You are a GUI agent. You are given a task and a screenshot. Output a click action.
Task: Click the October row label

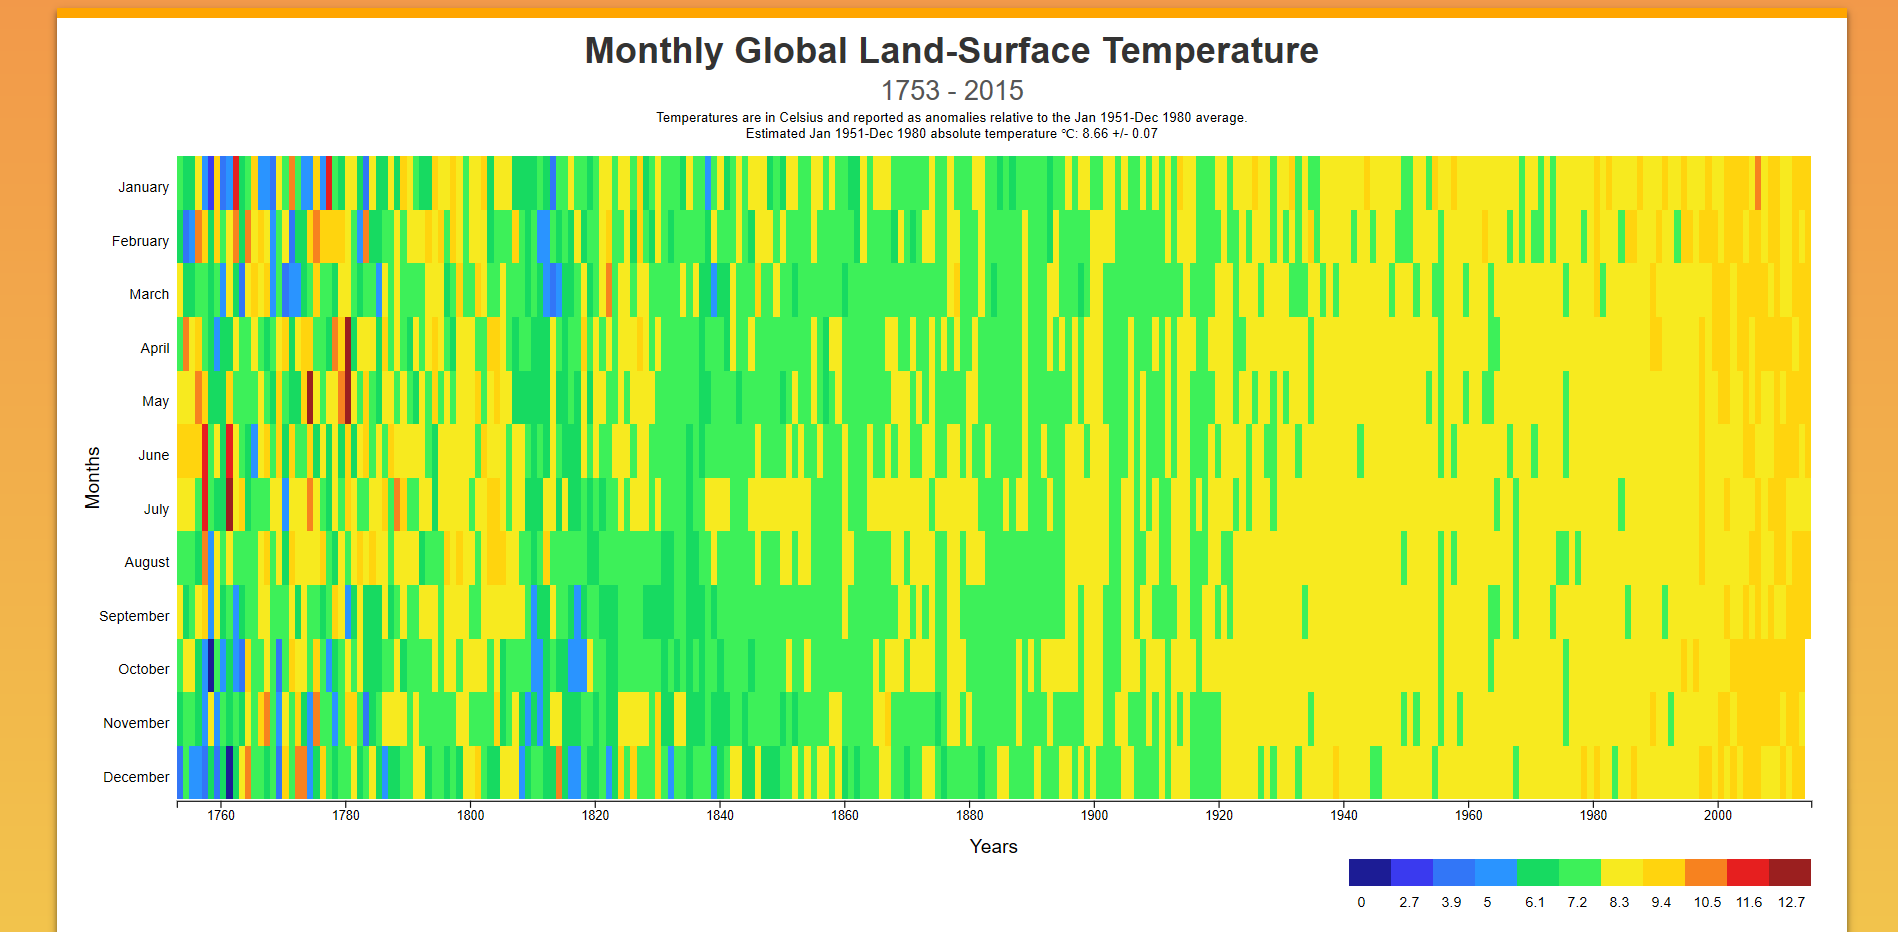[144, 669]
